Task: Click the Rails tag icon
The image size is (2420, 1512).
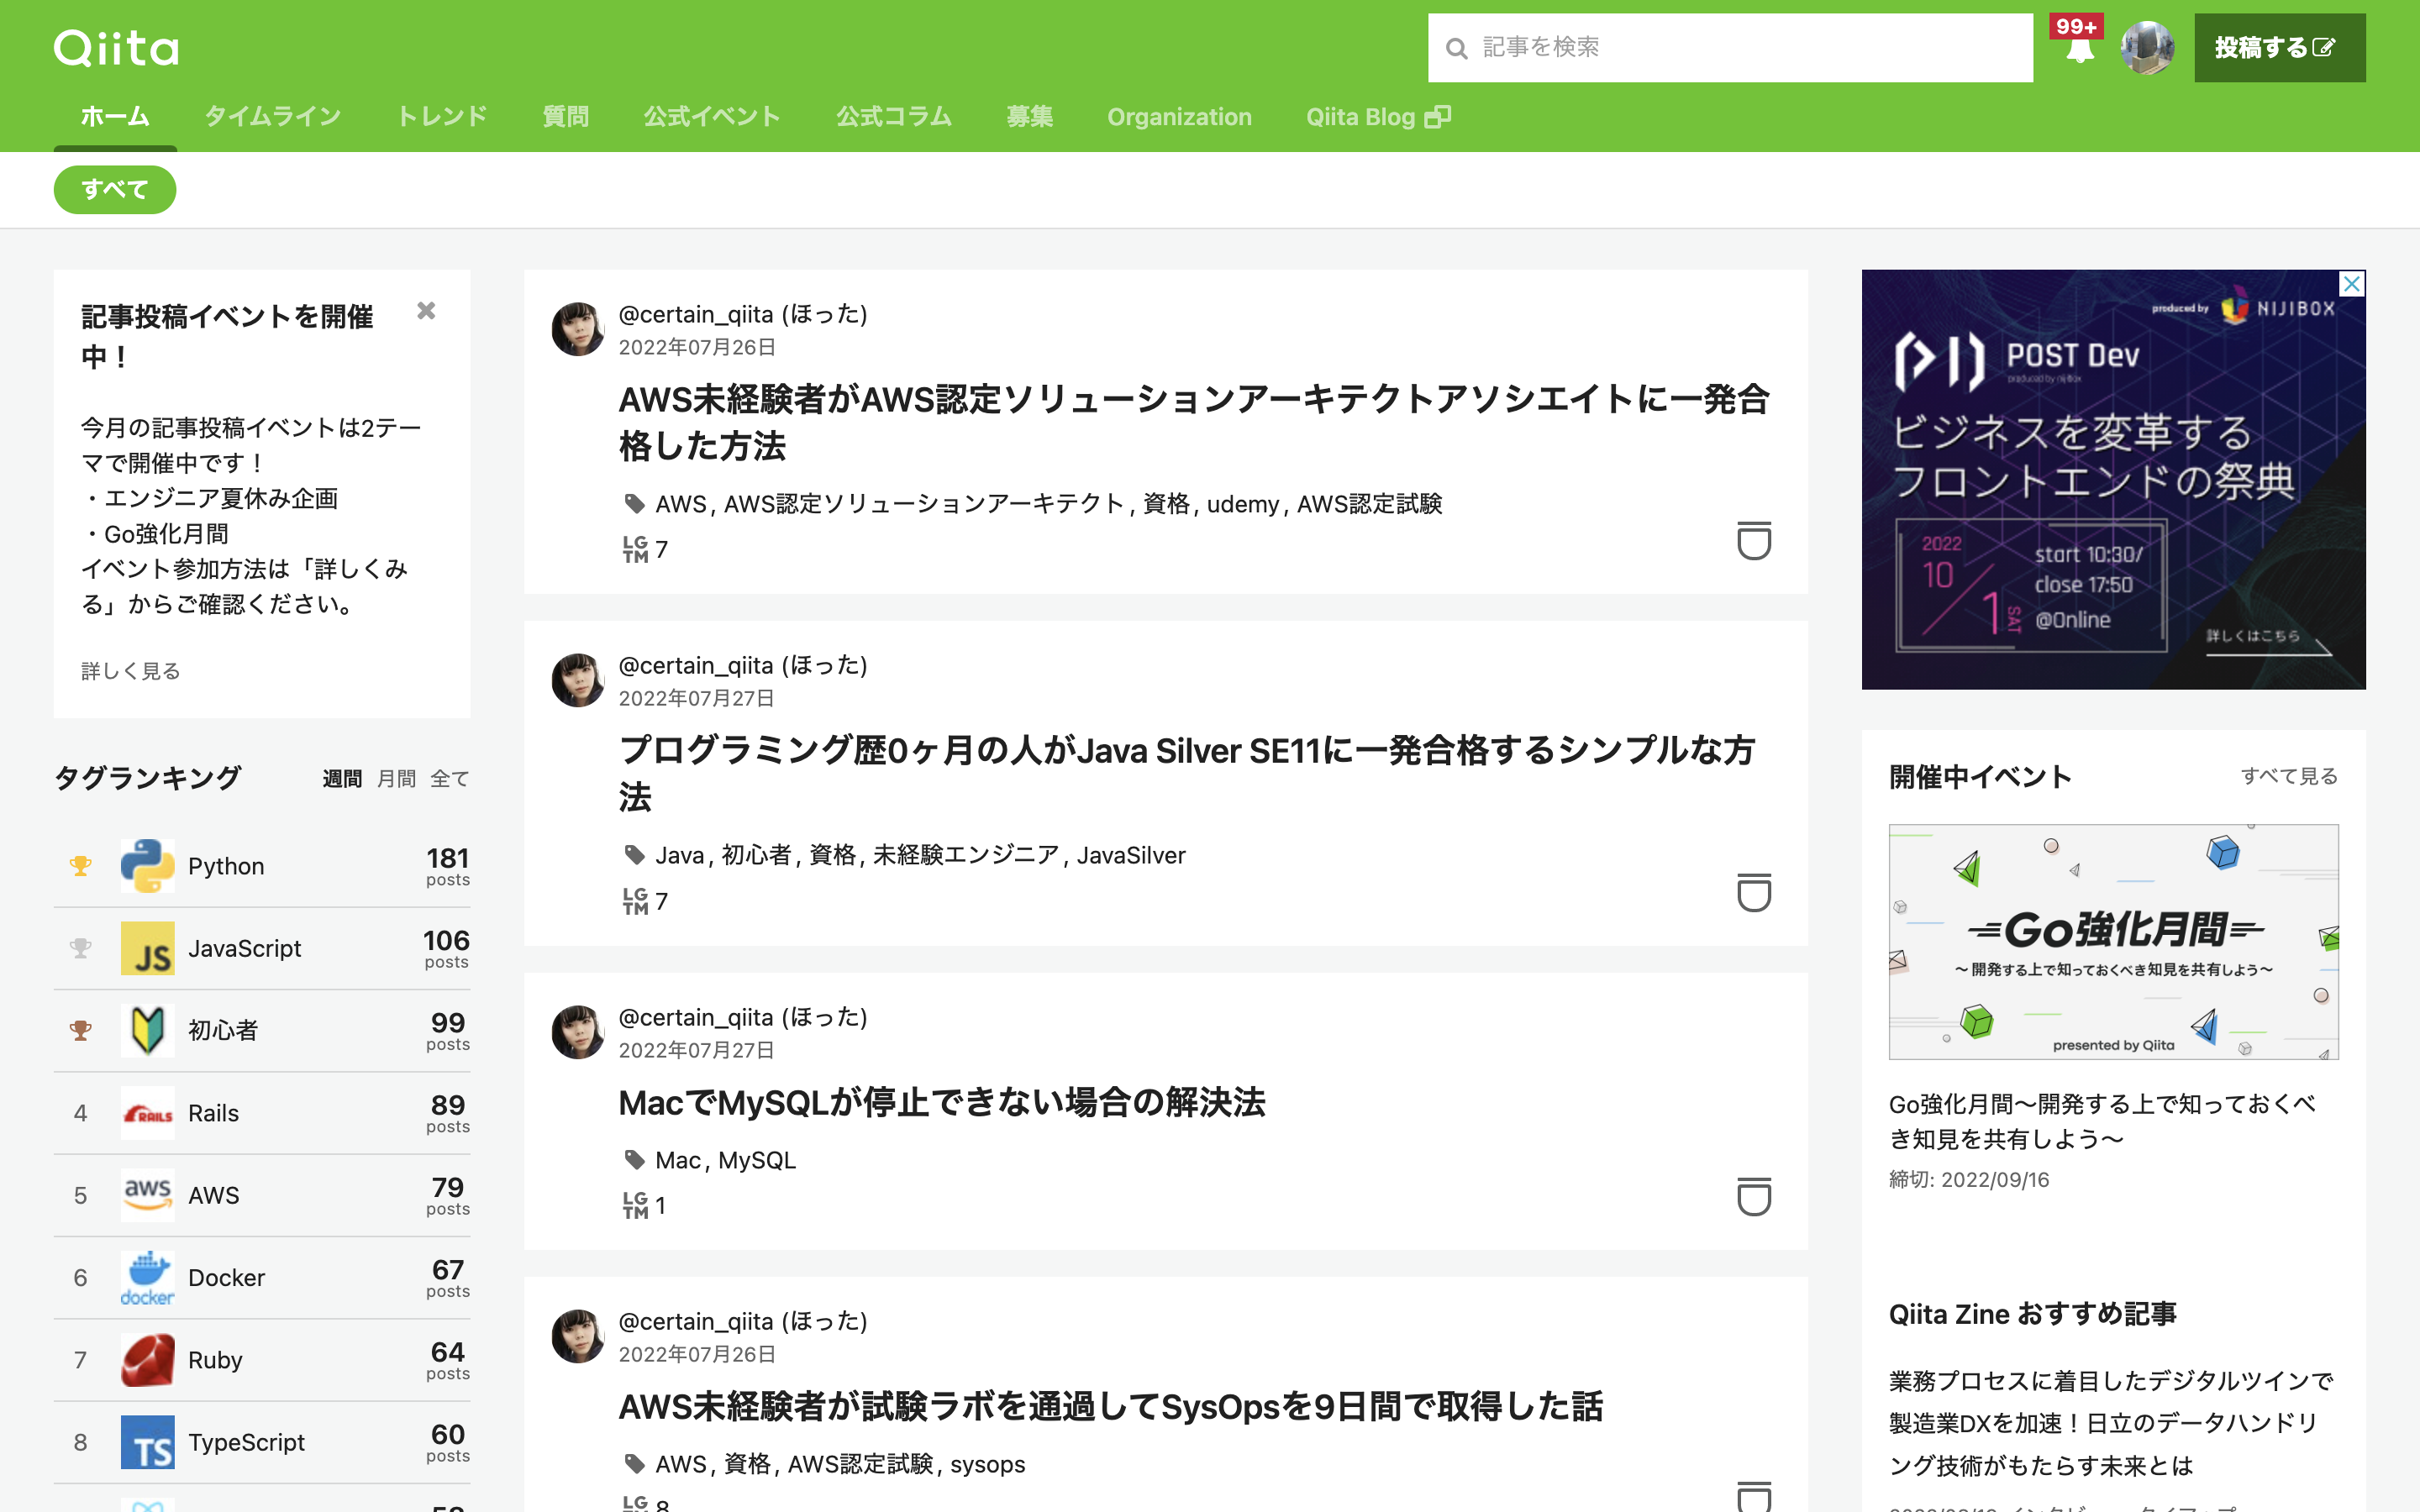Action: point(147,1113)
